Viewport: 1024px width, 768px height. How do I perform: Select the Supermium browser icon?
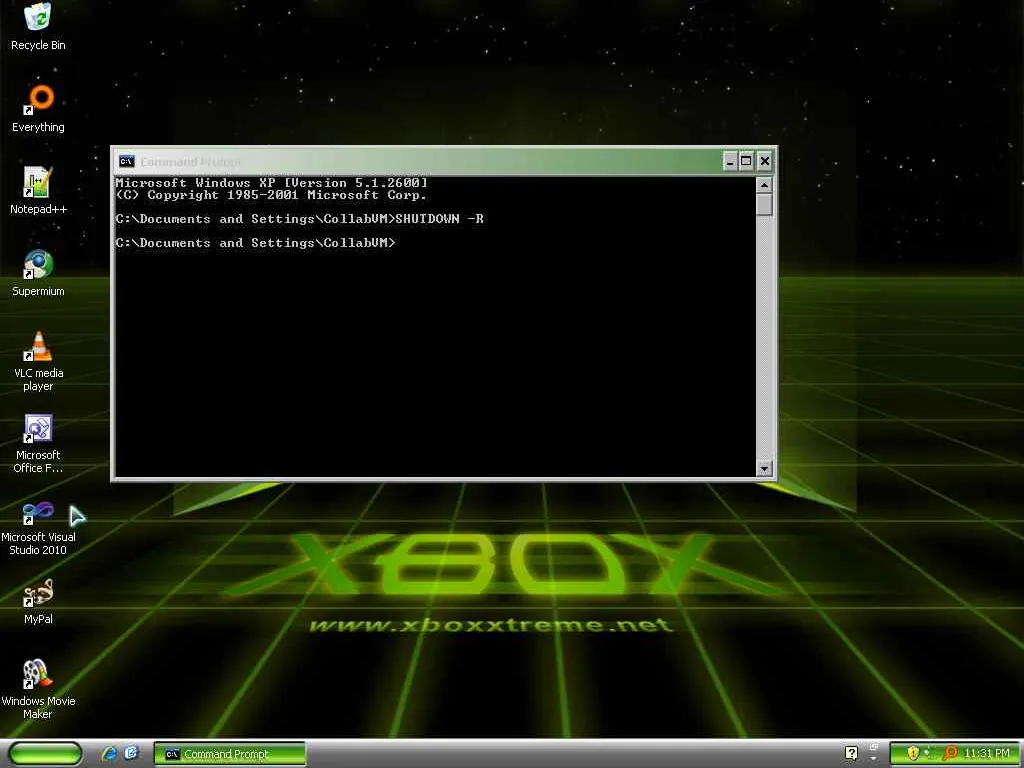[38, 273]
